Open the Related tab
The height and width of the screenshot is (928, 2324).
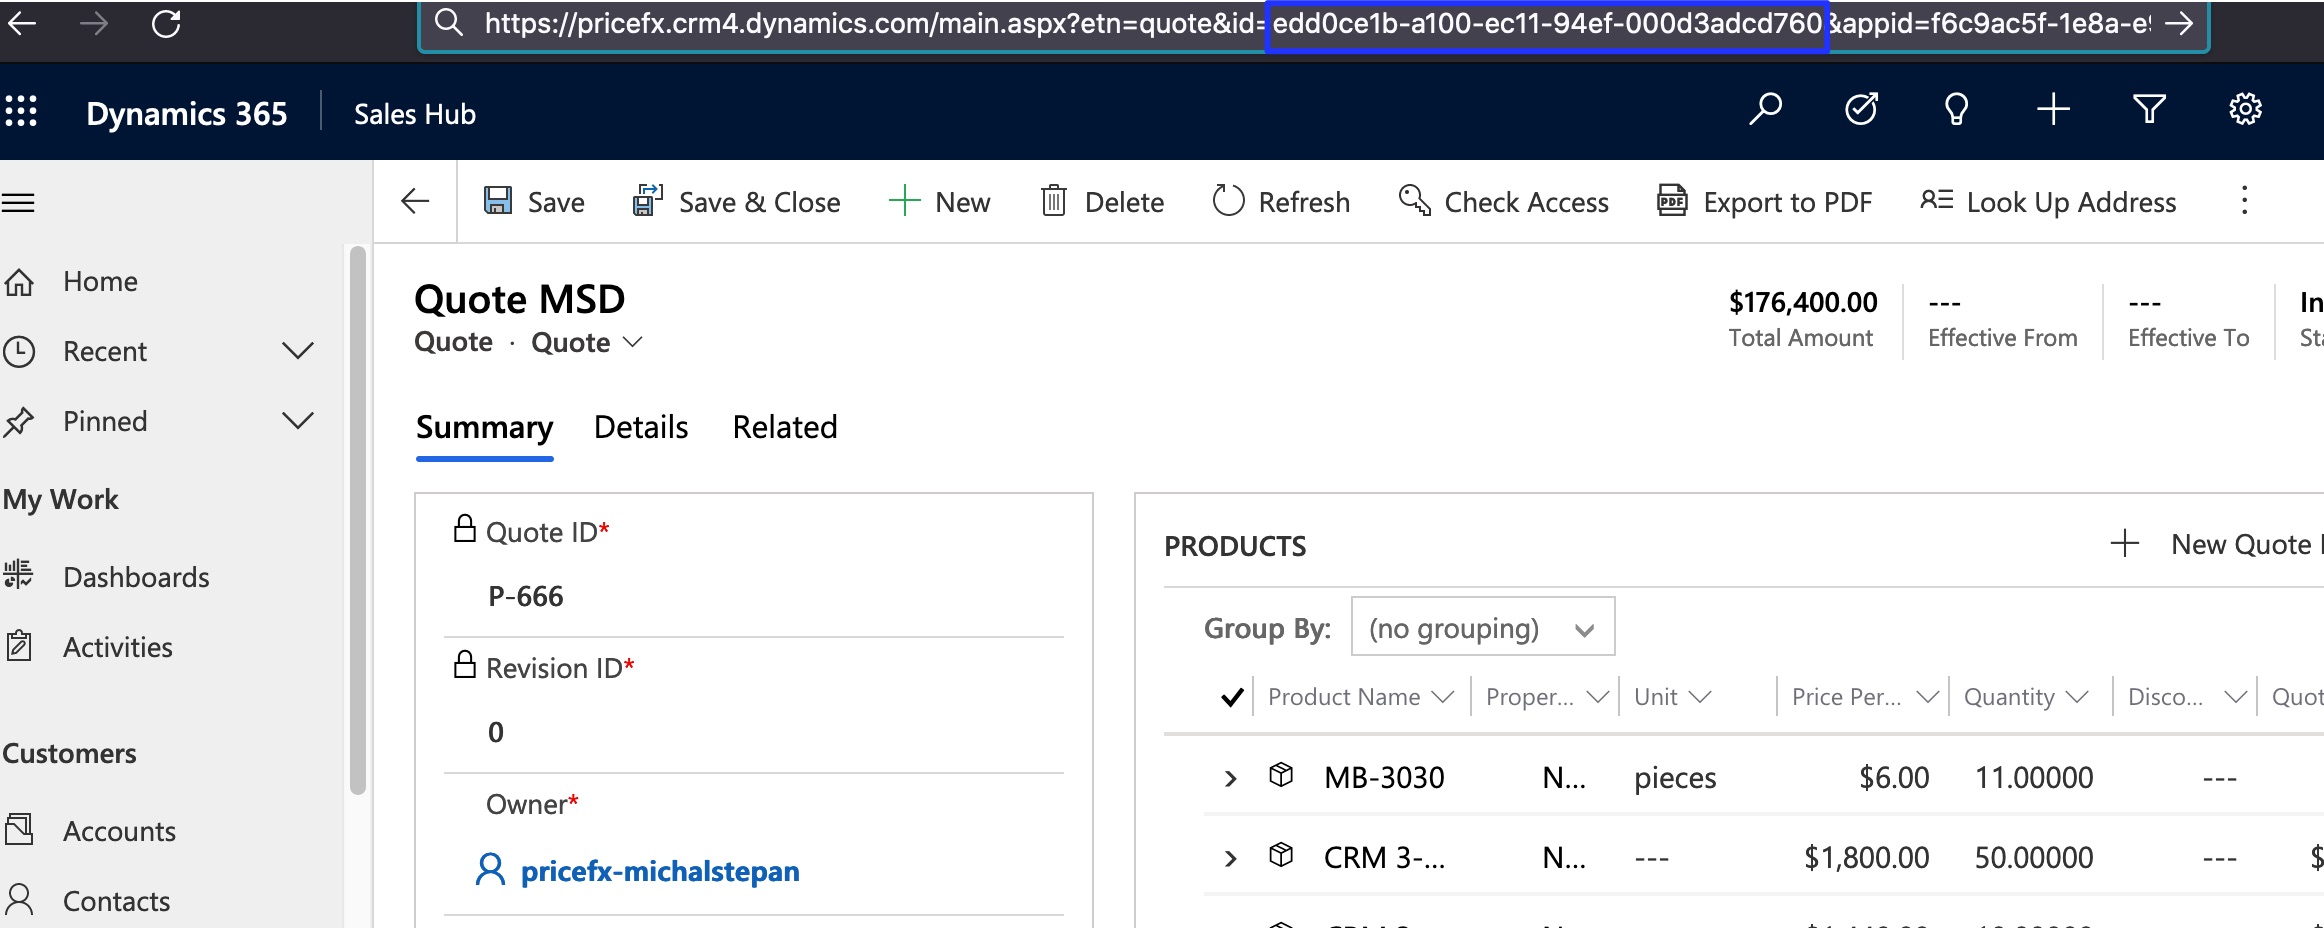785,427
